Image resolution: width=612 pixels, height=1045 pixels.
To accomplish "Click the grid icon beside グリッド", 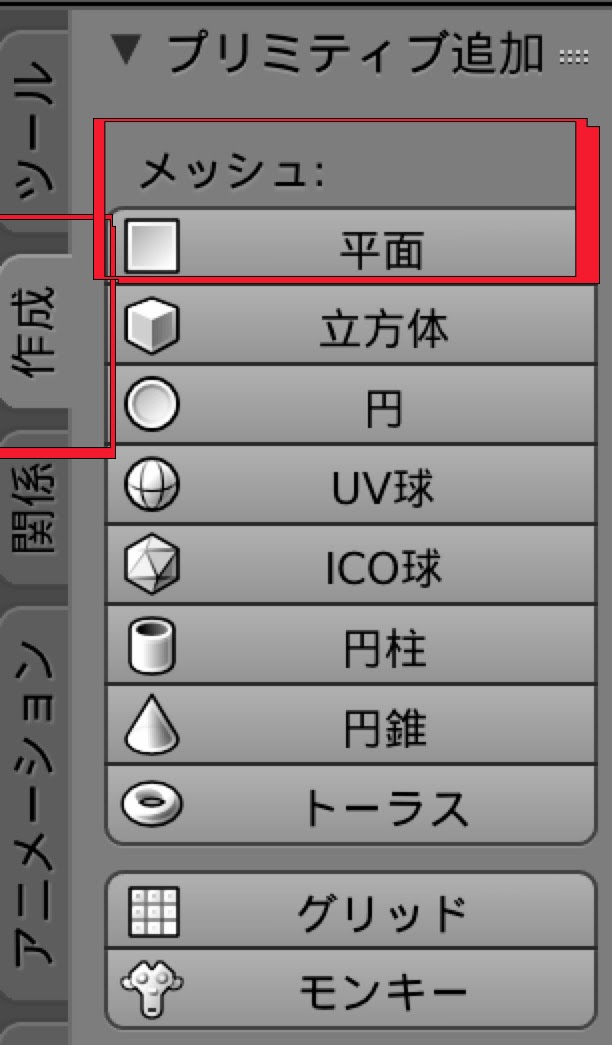I will click(153, 911).
